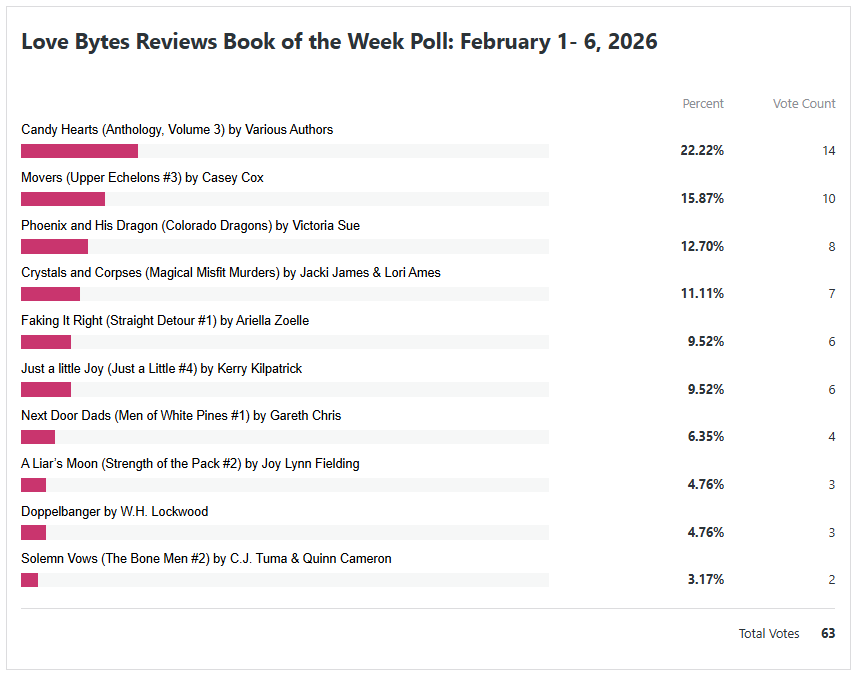Click the Movers by Casey Cox entry
858x677 pixels.
pyautogui.click(x=142, y=178)
